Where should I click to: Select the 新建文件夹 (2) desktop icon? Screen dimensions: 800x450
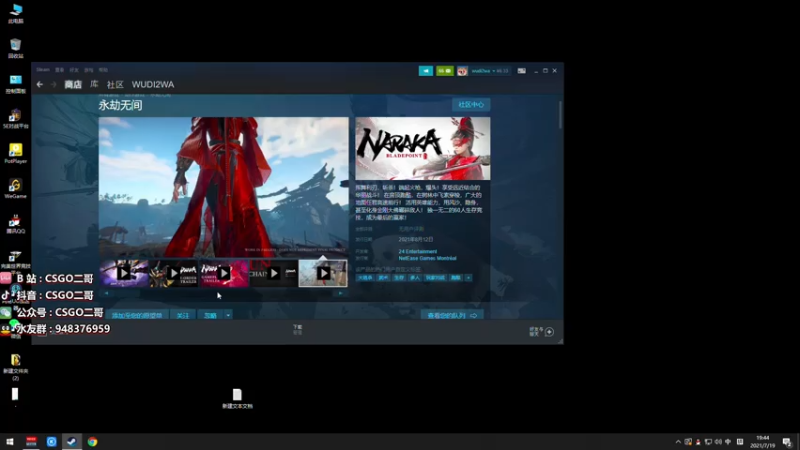(x=15, y=367)
